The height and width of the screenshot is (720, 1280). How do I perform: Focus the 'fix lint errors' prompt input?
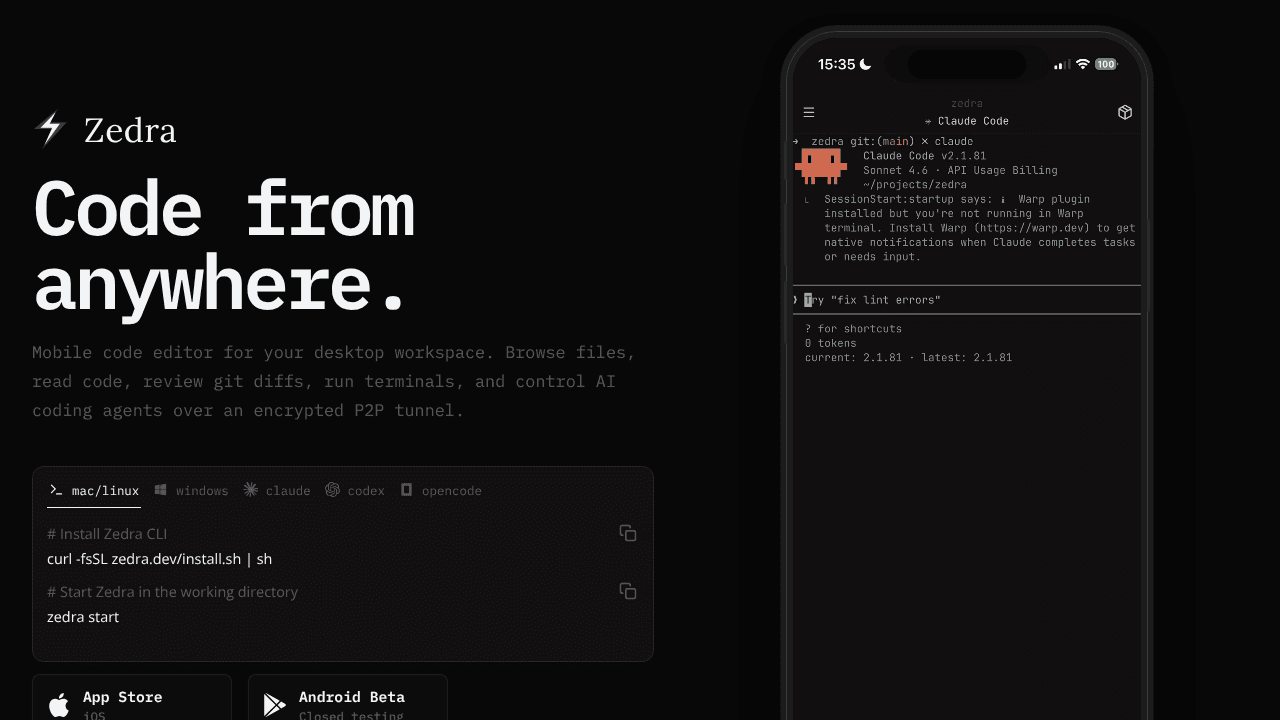point(966,300)
